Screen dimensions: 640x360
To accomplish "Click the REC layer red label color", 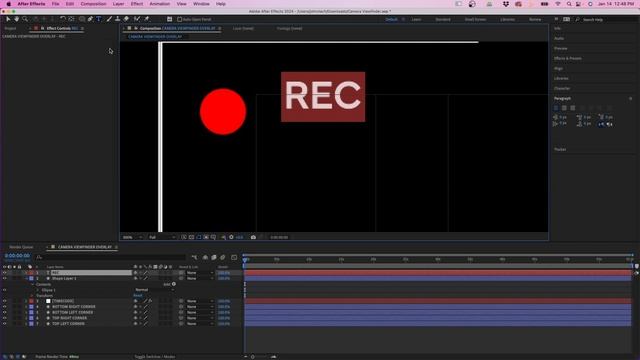I will pos(31,273).
